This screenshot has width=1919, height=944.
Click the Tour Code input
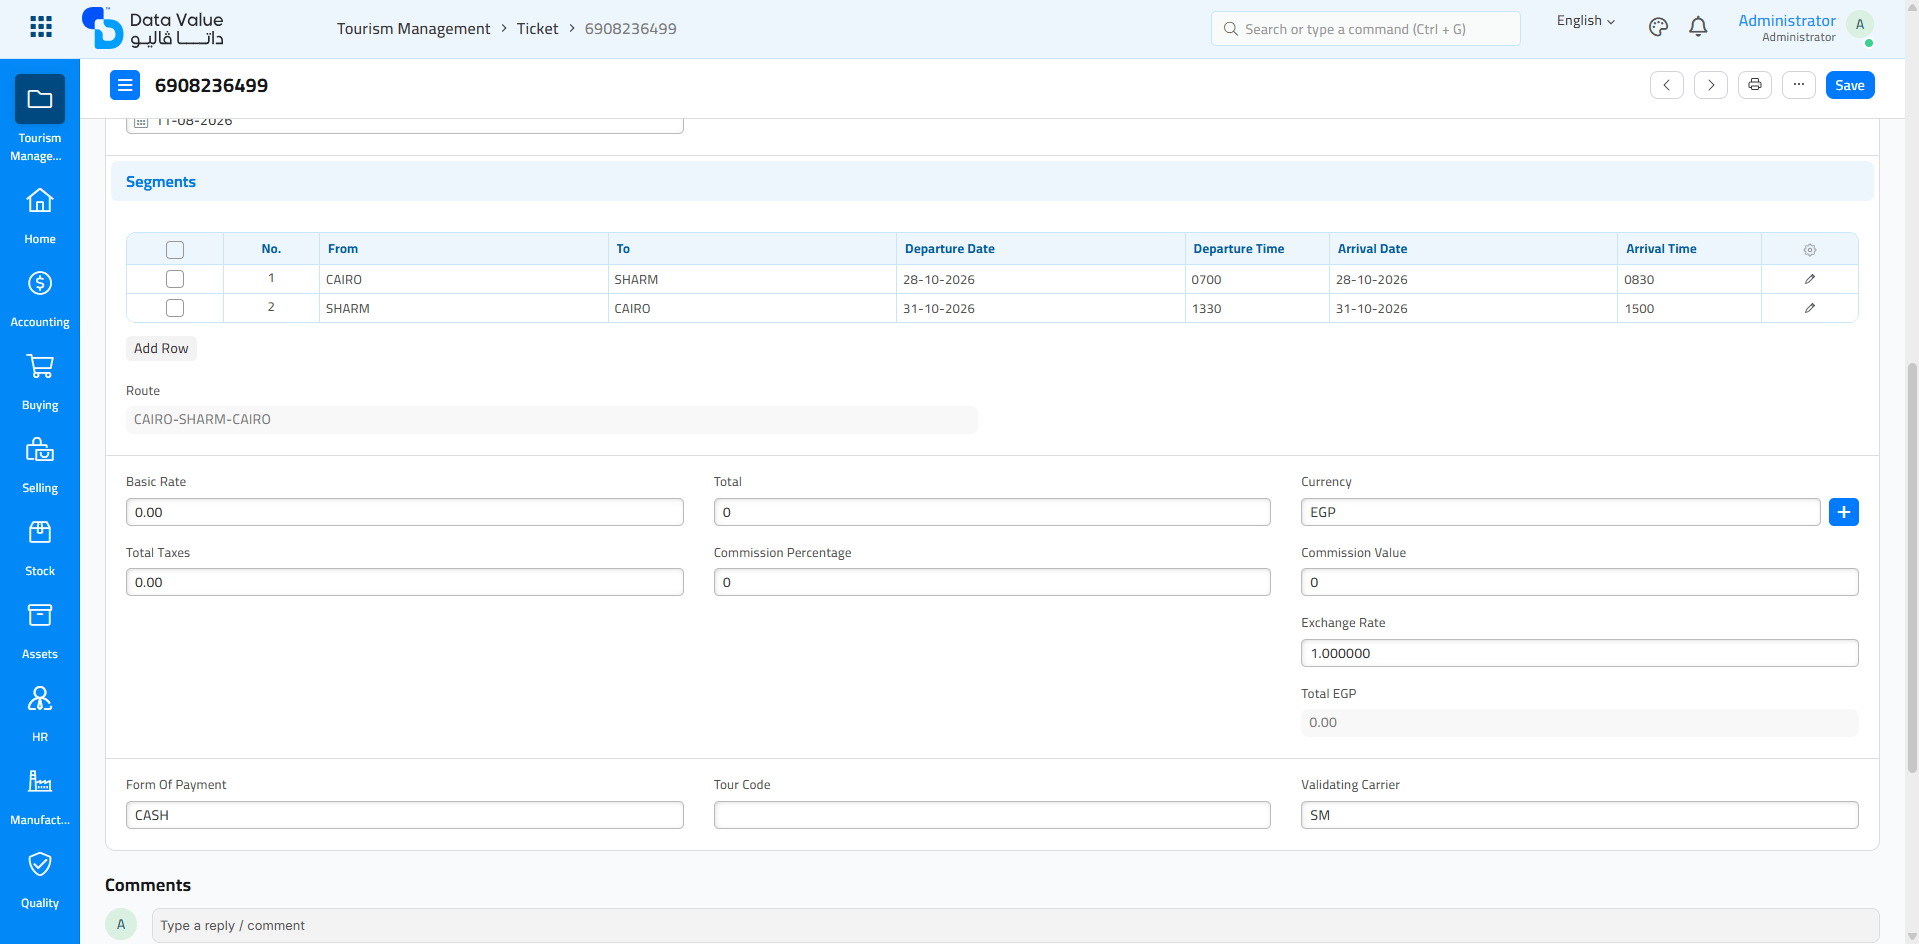tap(992, 815)
